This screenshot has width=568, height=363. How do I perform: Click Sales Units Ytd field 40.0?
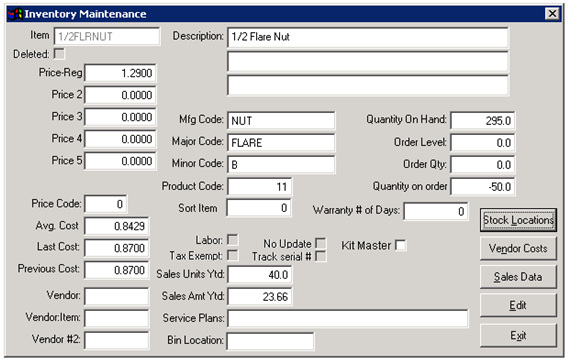point(259,275)
